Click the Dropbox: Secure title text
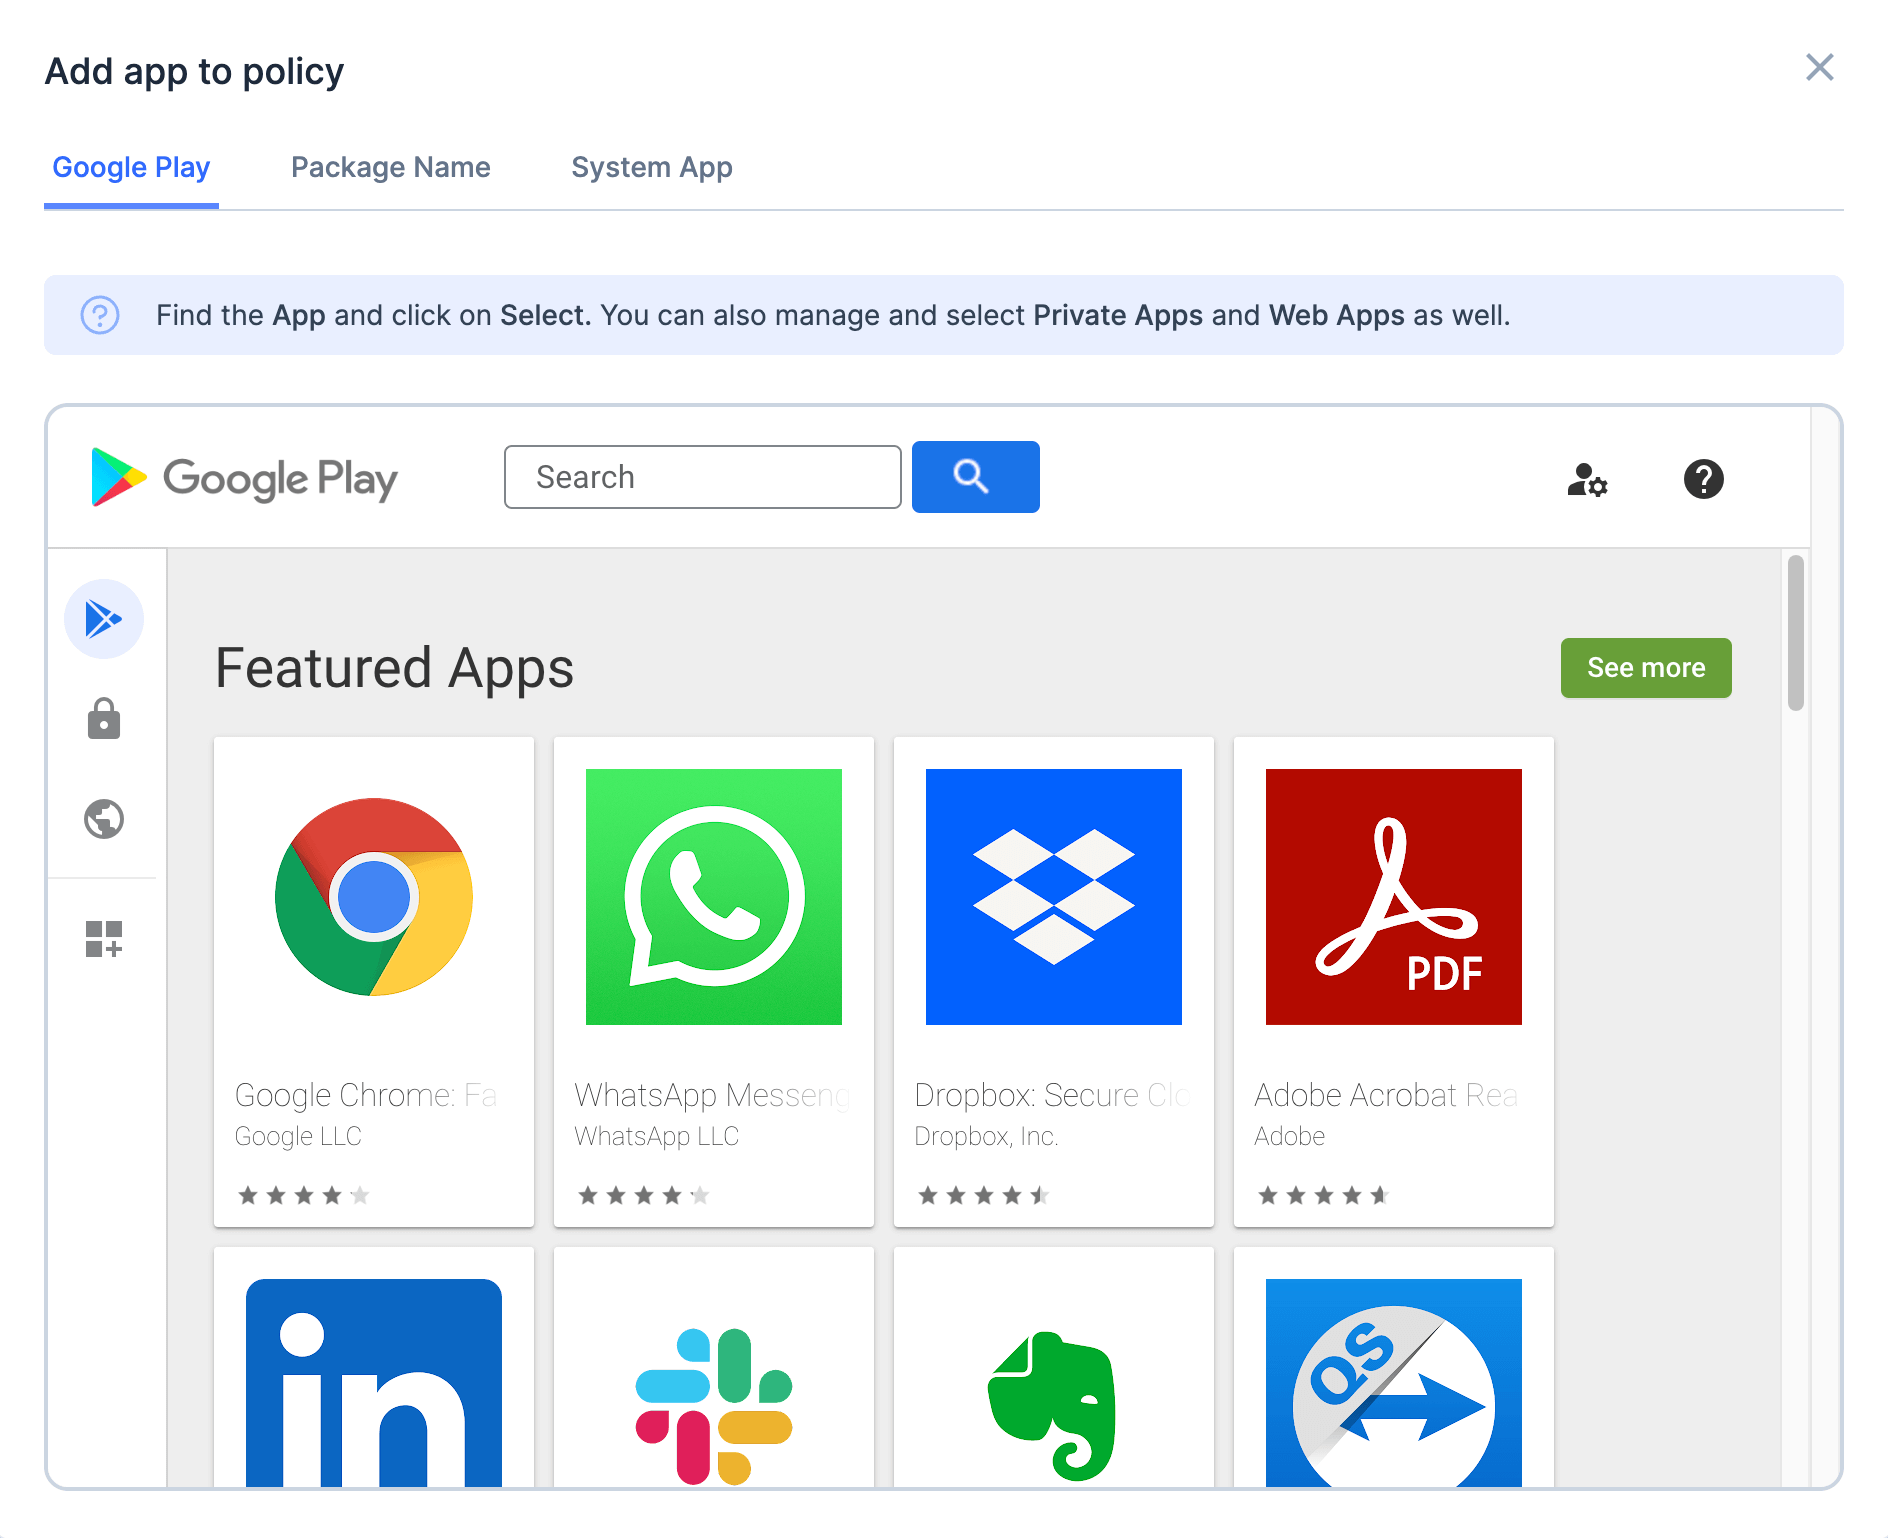 tap(1052, 1095)
